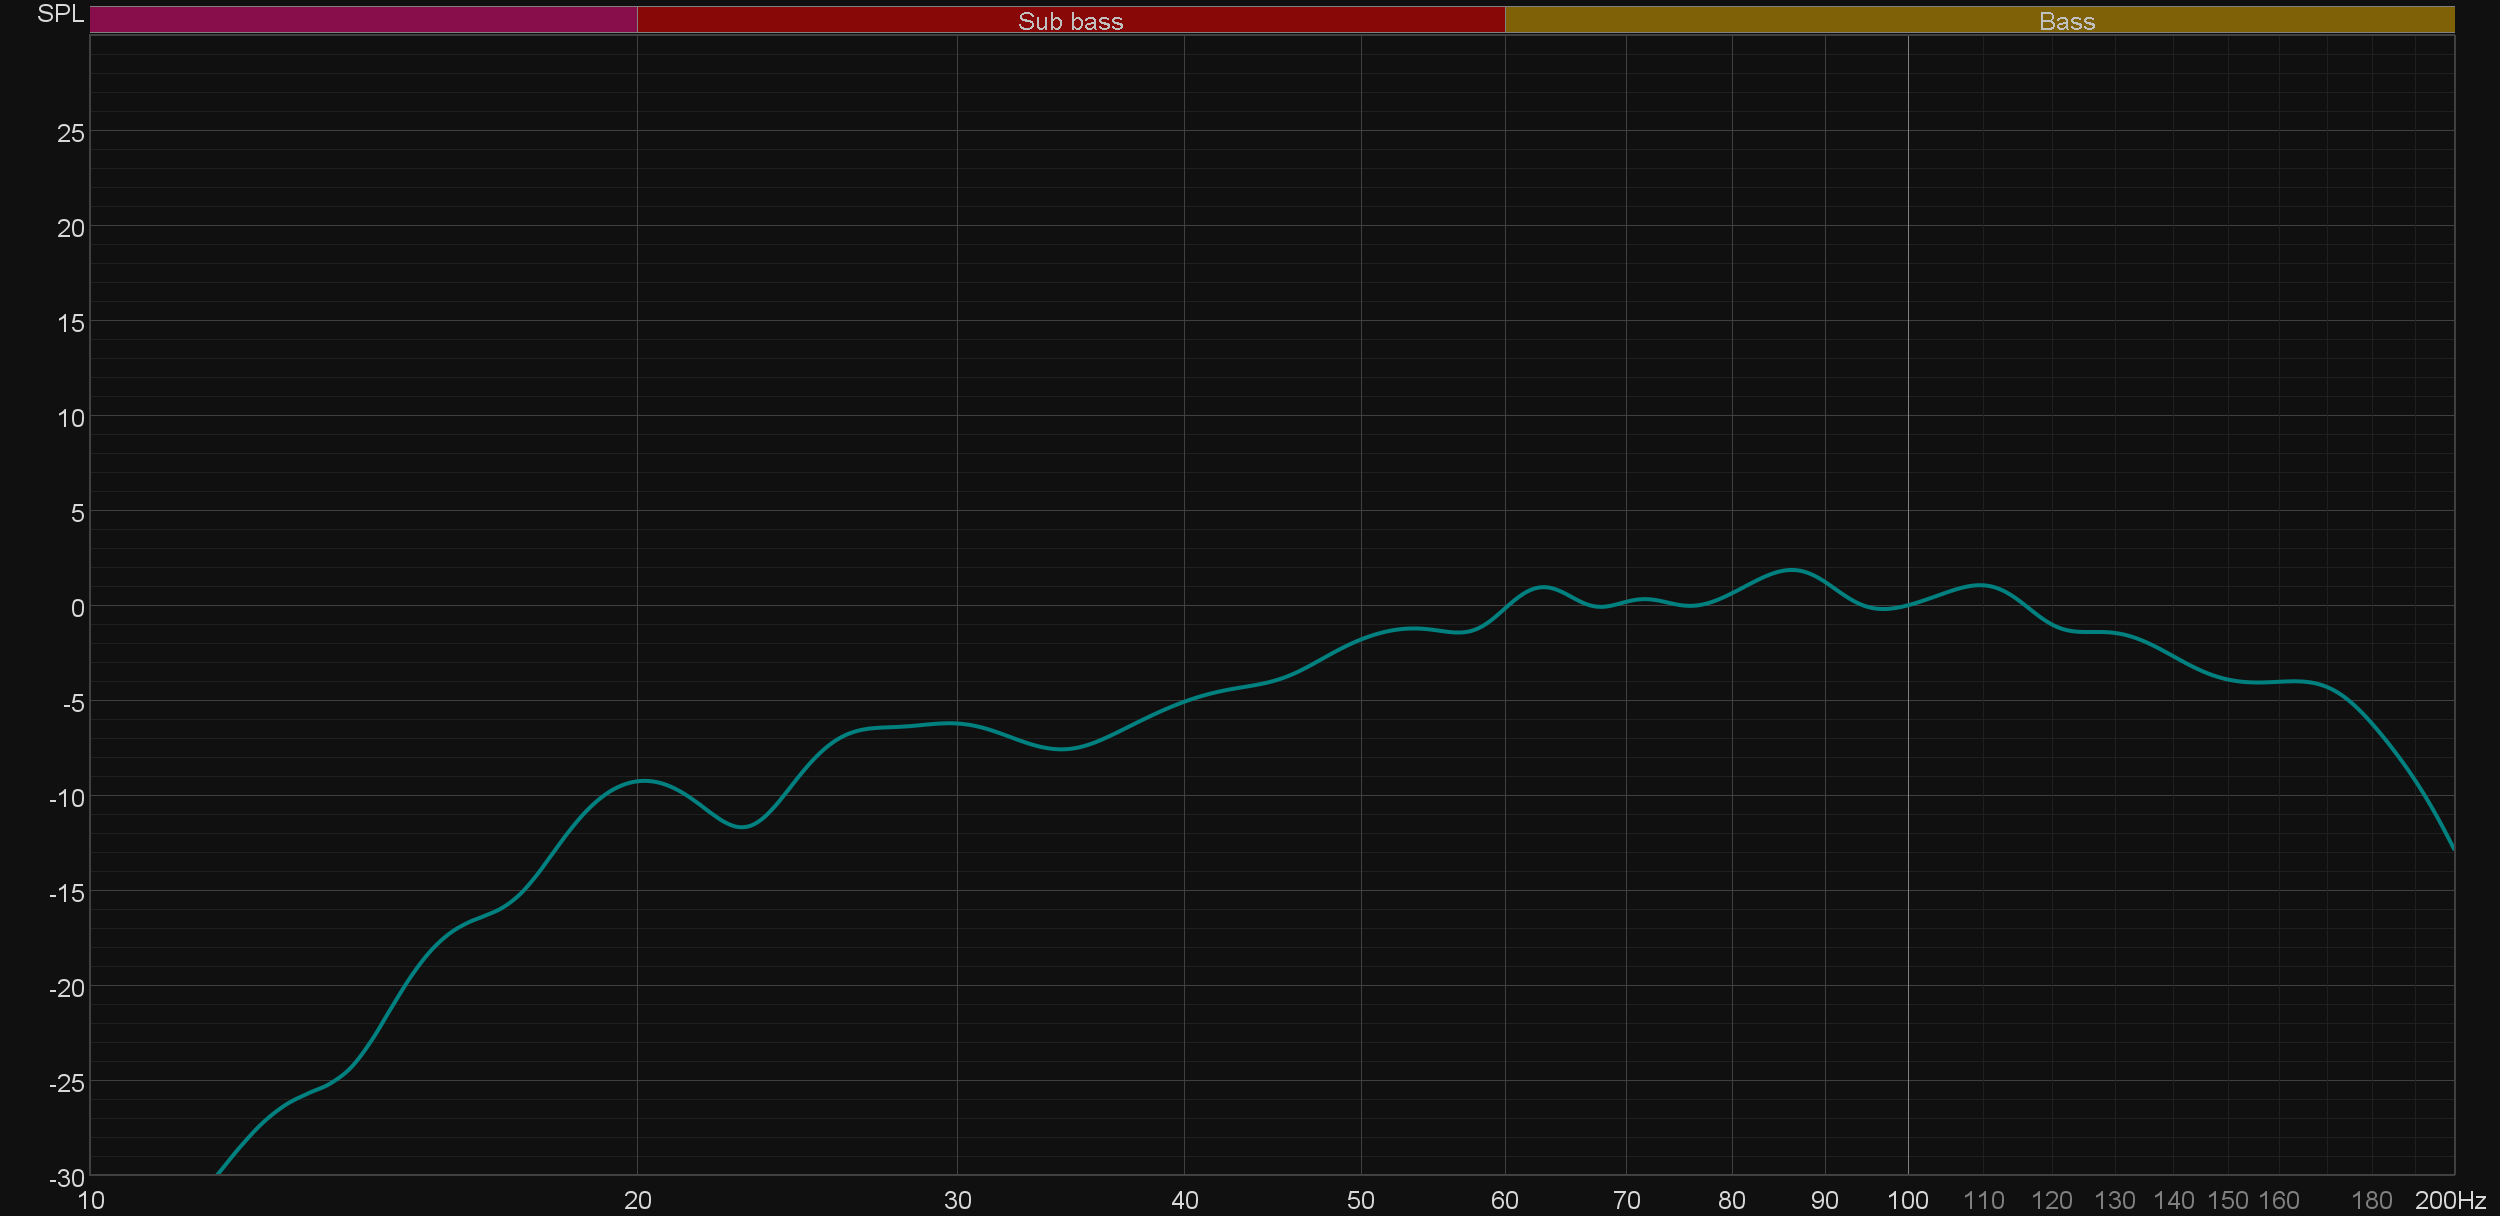Click the unlabeled purple band above 10-20 Hz

(x=363, y=20)
